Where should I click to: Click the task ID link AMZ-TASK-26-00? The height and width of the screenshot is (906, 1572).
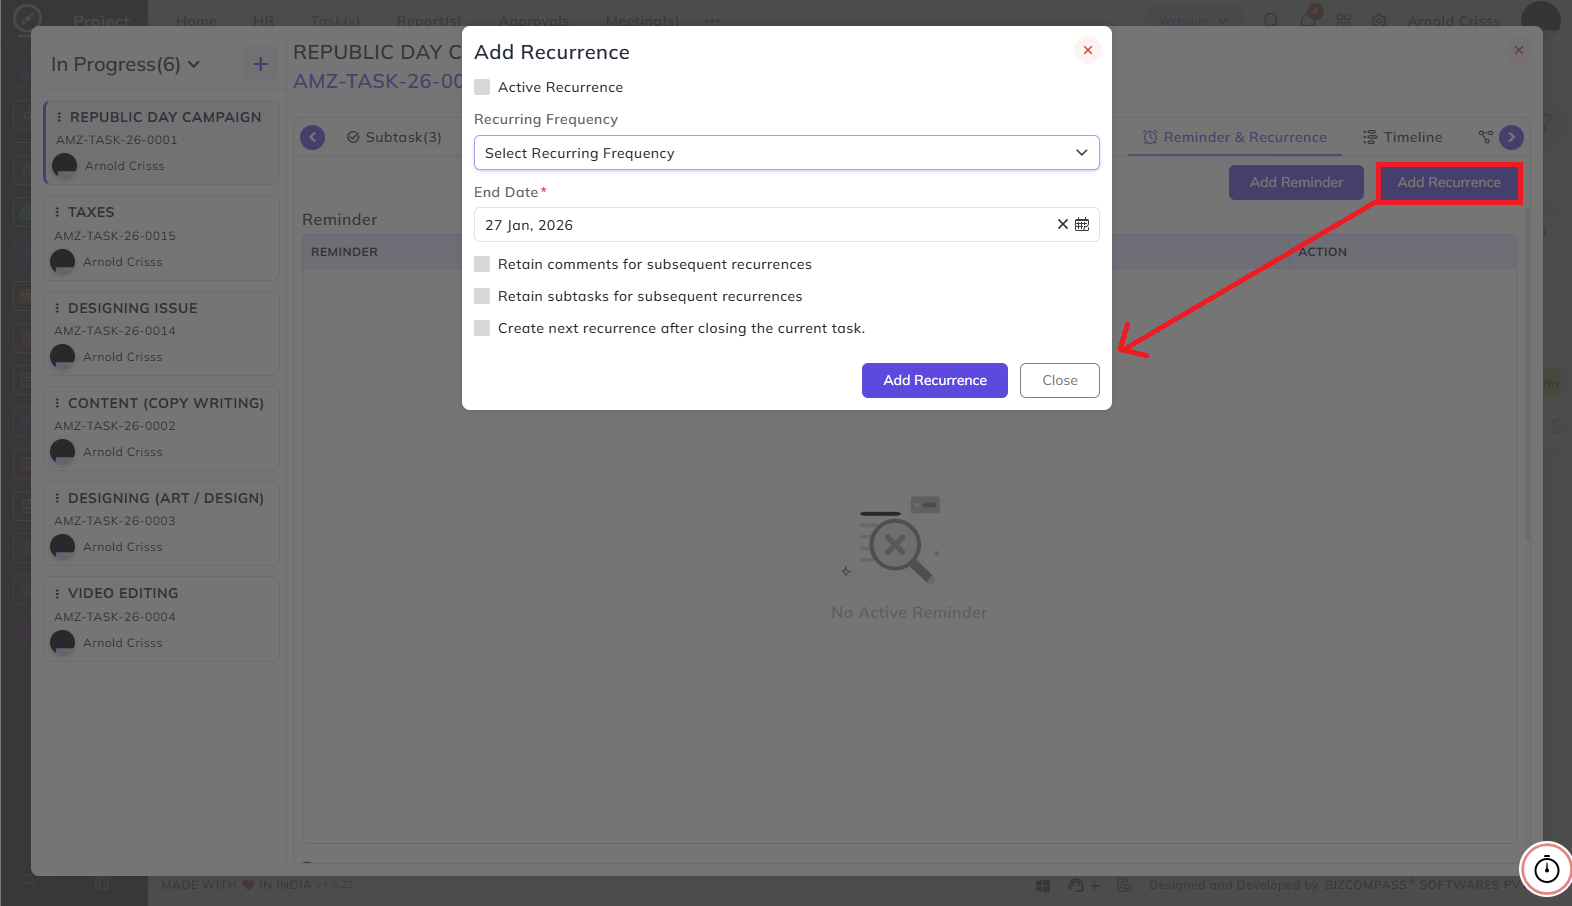[378, 81]
